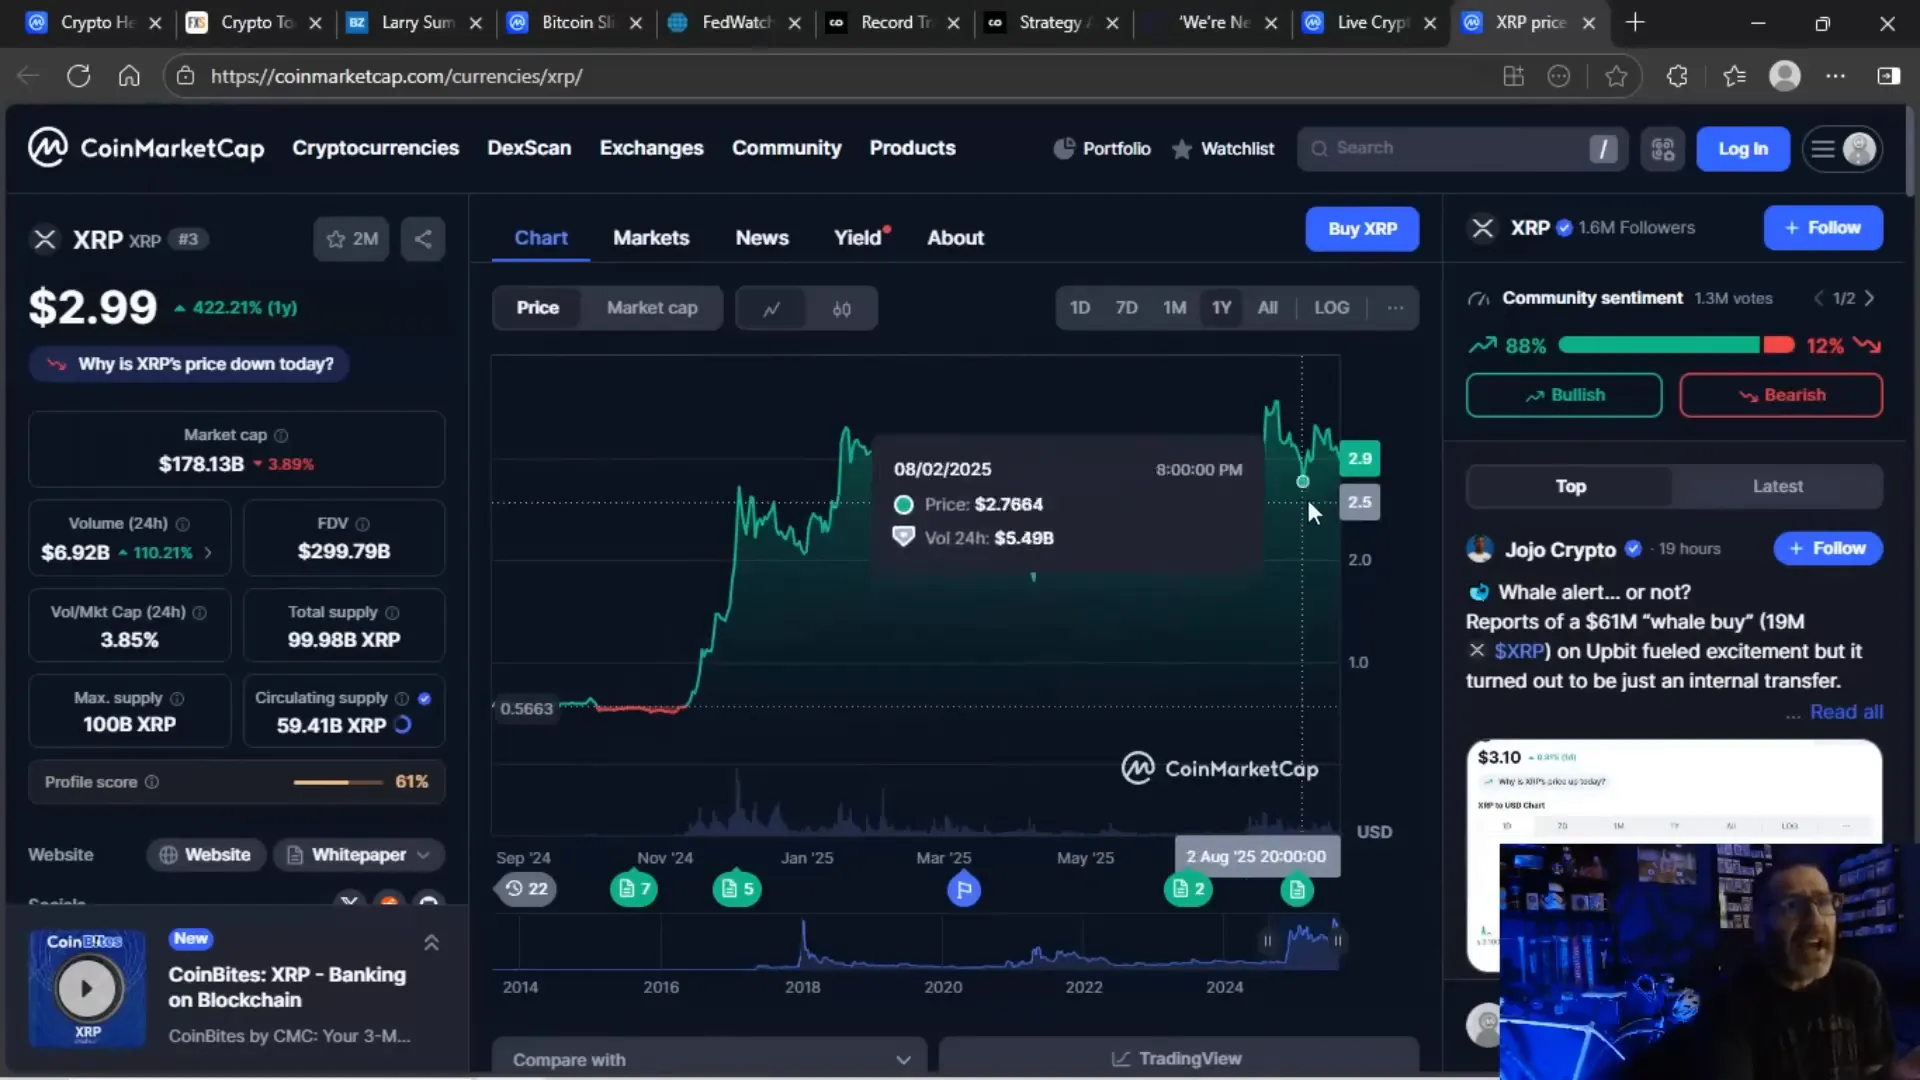Open the Compare with dropdown
The image size is (1920, 1080).
pyautogui.click(x=710, y=1059)
